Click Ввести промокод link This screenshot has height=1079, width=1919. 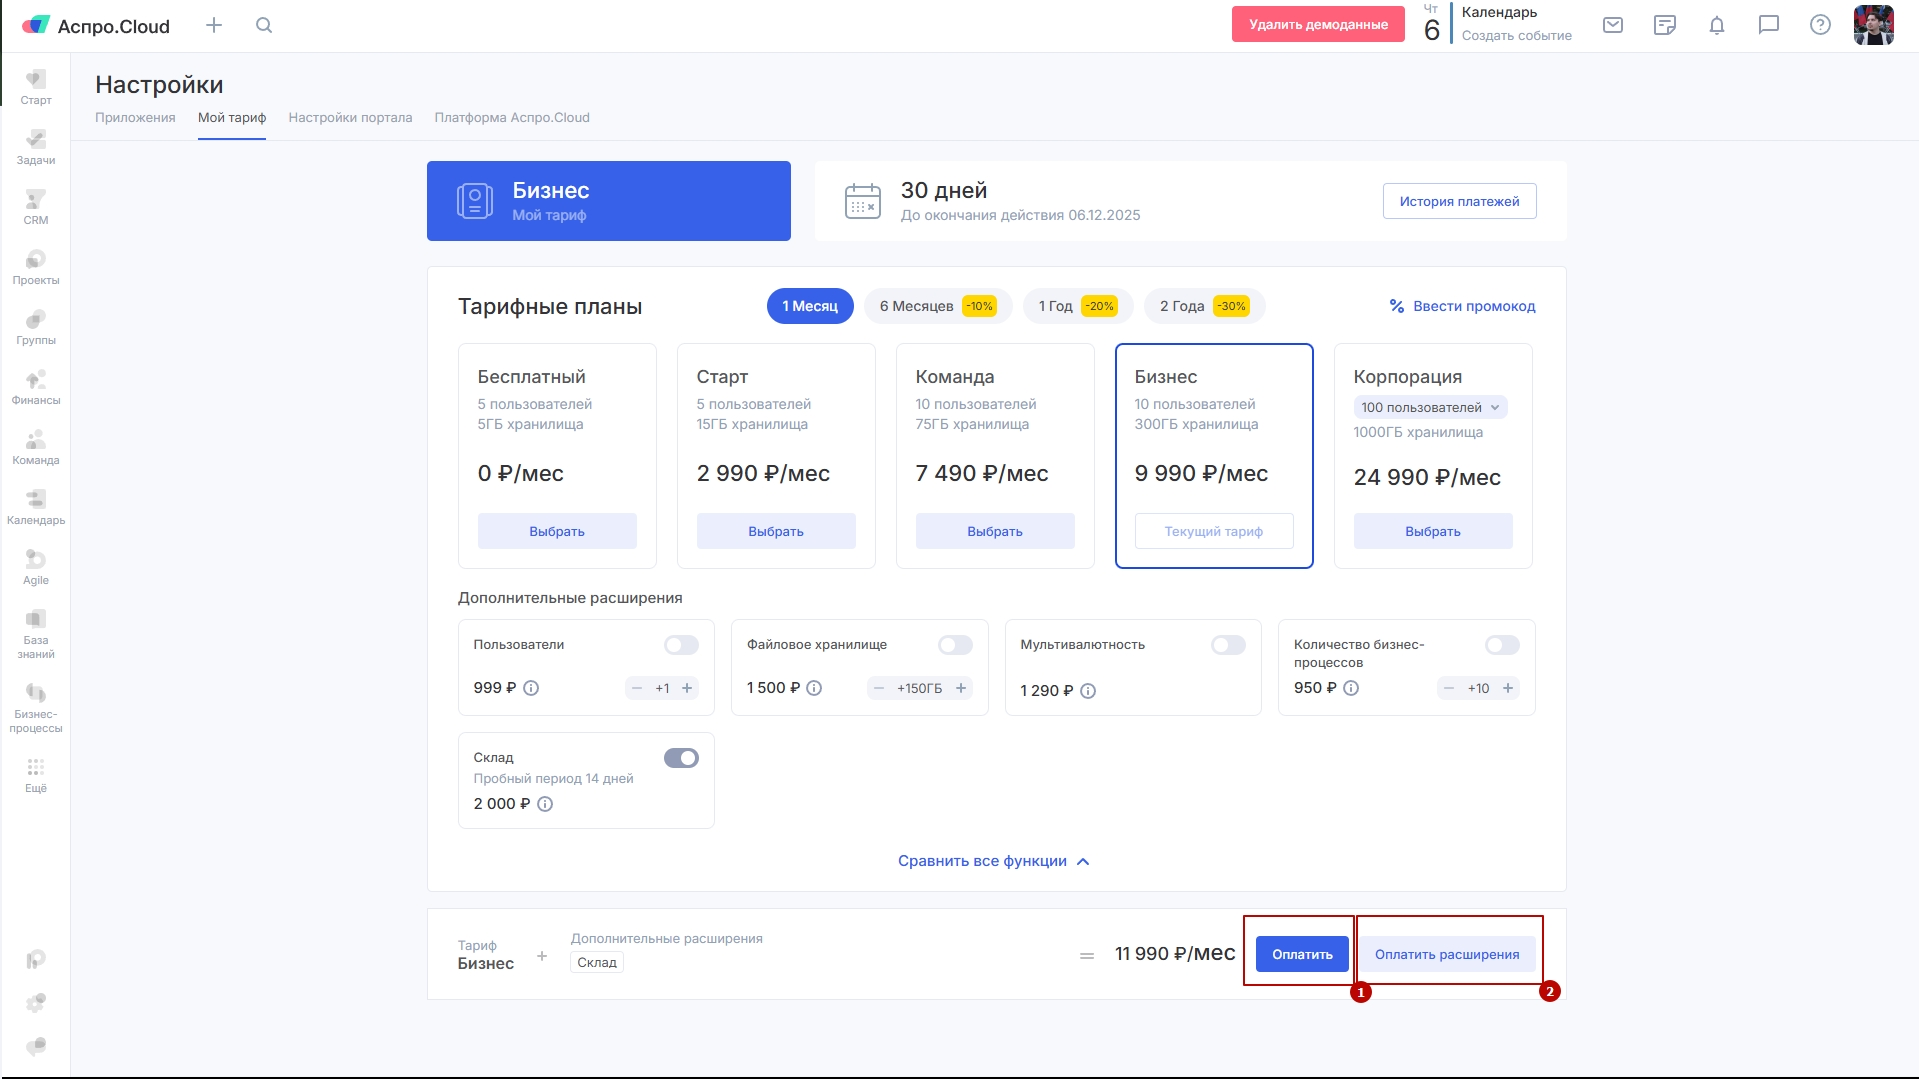[1462, 306]
